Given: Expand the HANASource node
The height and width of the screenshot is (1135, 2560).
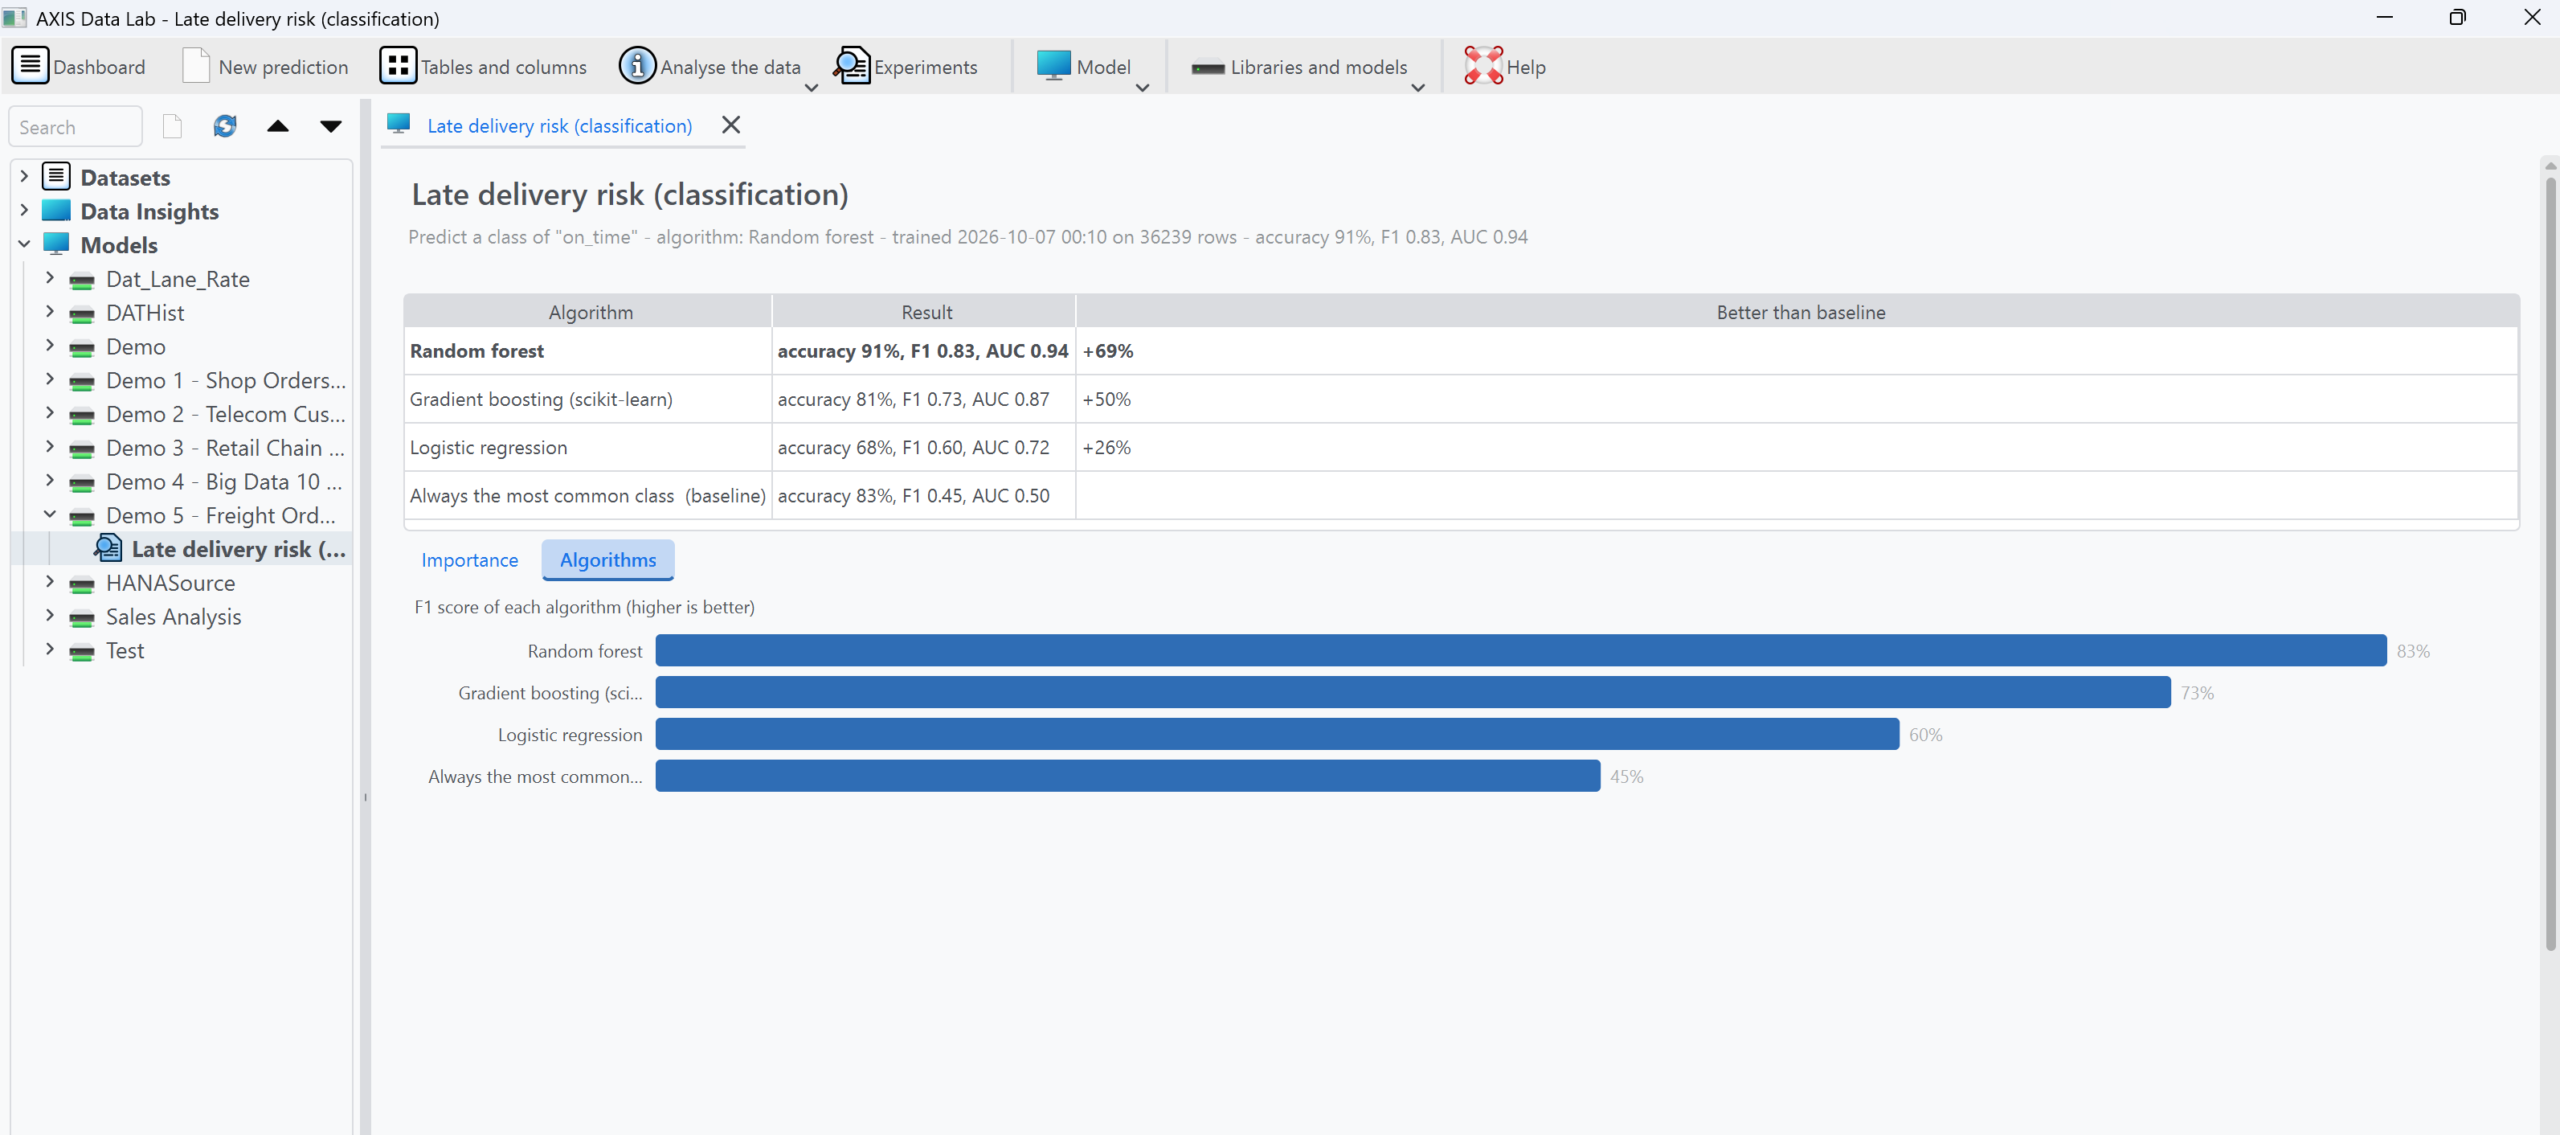Looking at the screenshot, I should tap(50, 583).
